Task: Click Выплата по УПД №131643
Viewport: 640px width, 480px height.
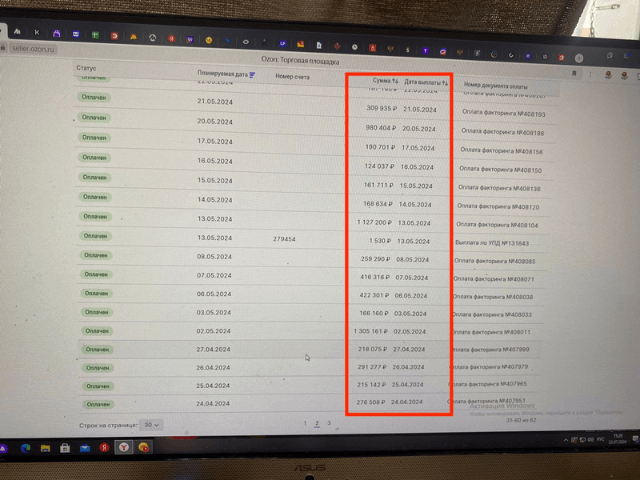Action: [492, 243]
